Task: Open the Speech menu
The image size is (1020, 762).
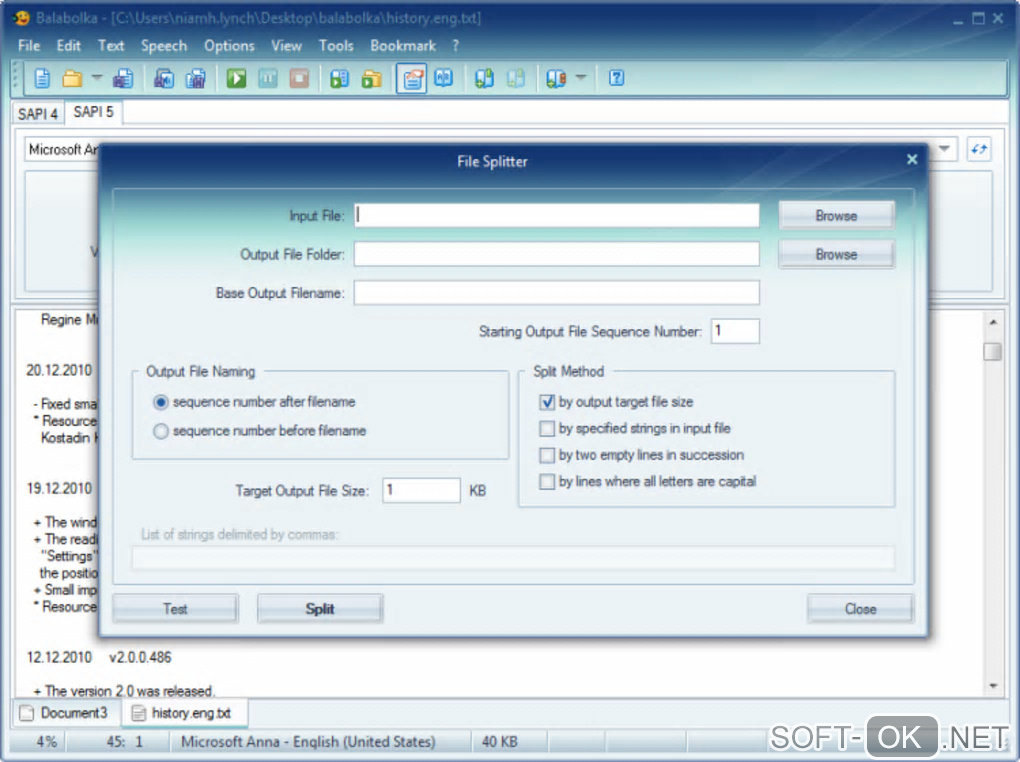Action: click(x=164, y=46)
